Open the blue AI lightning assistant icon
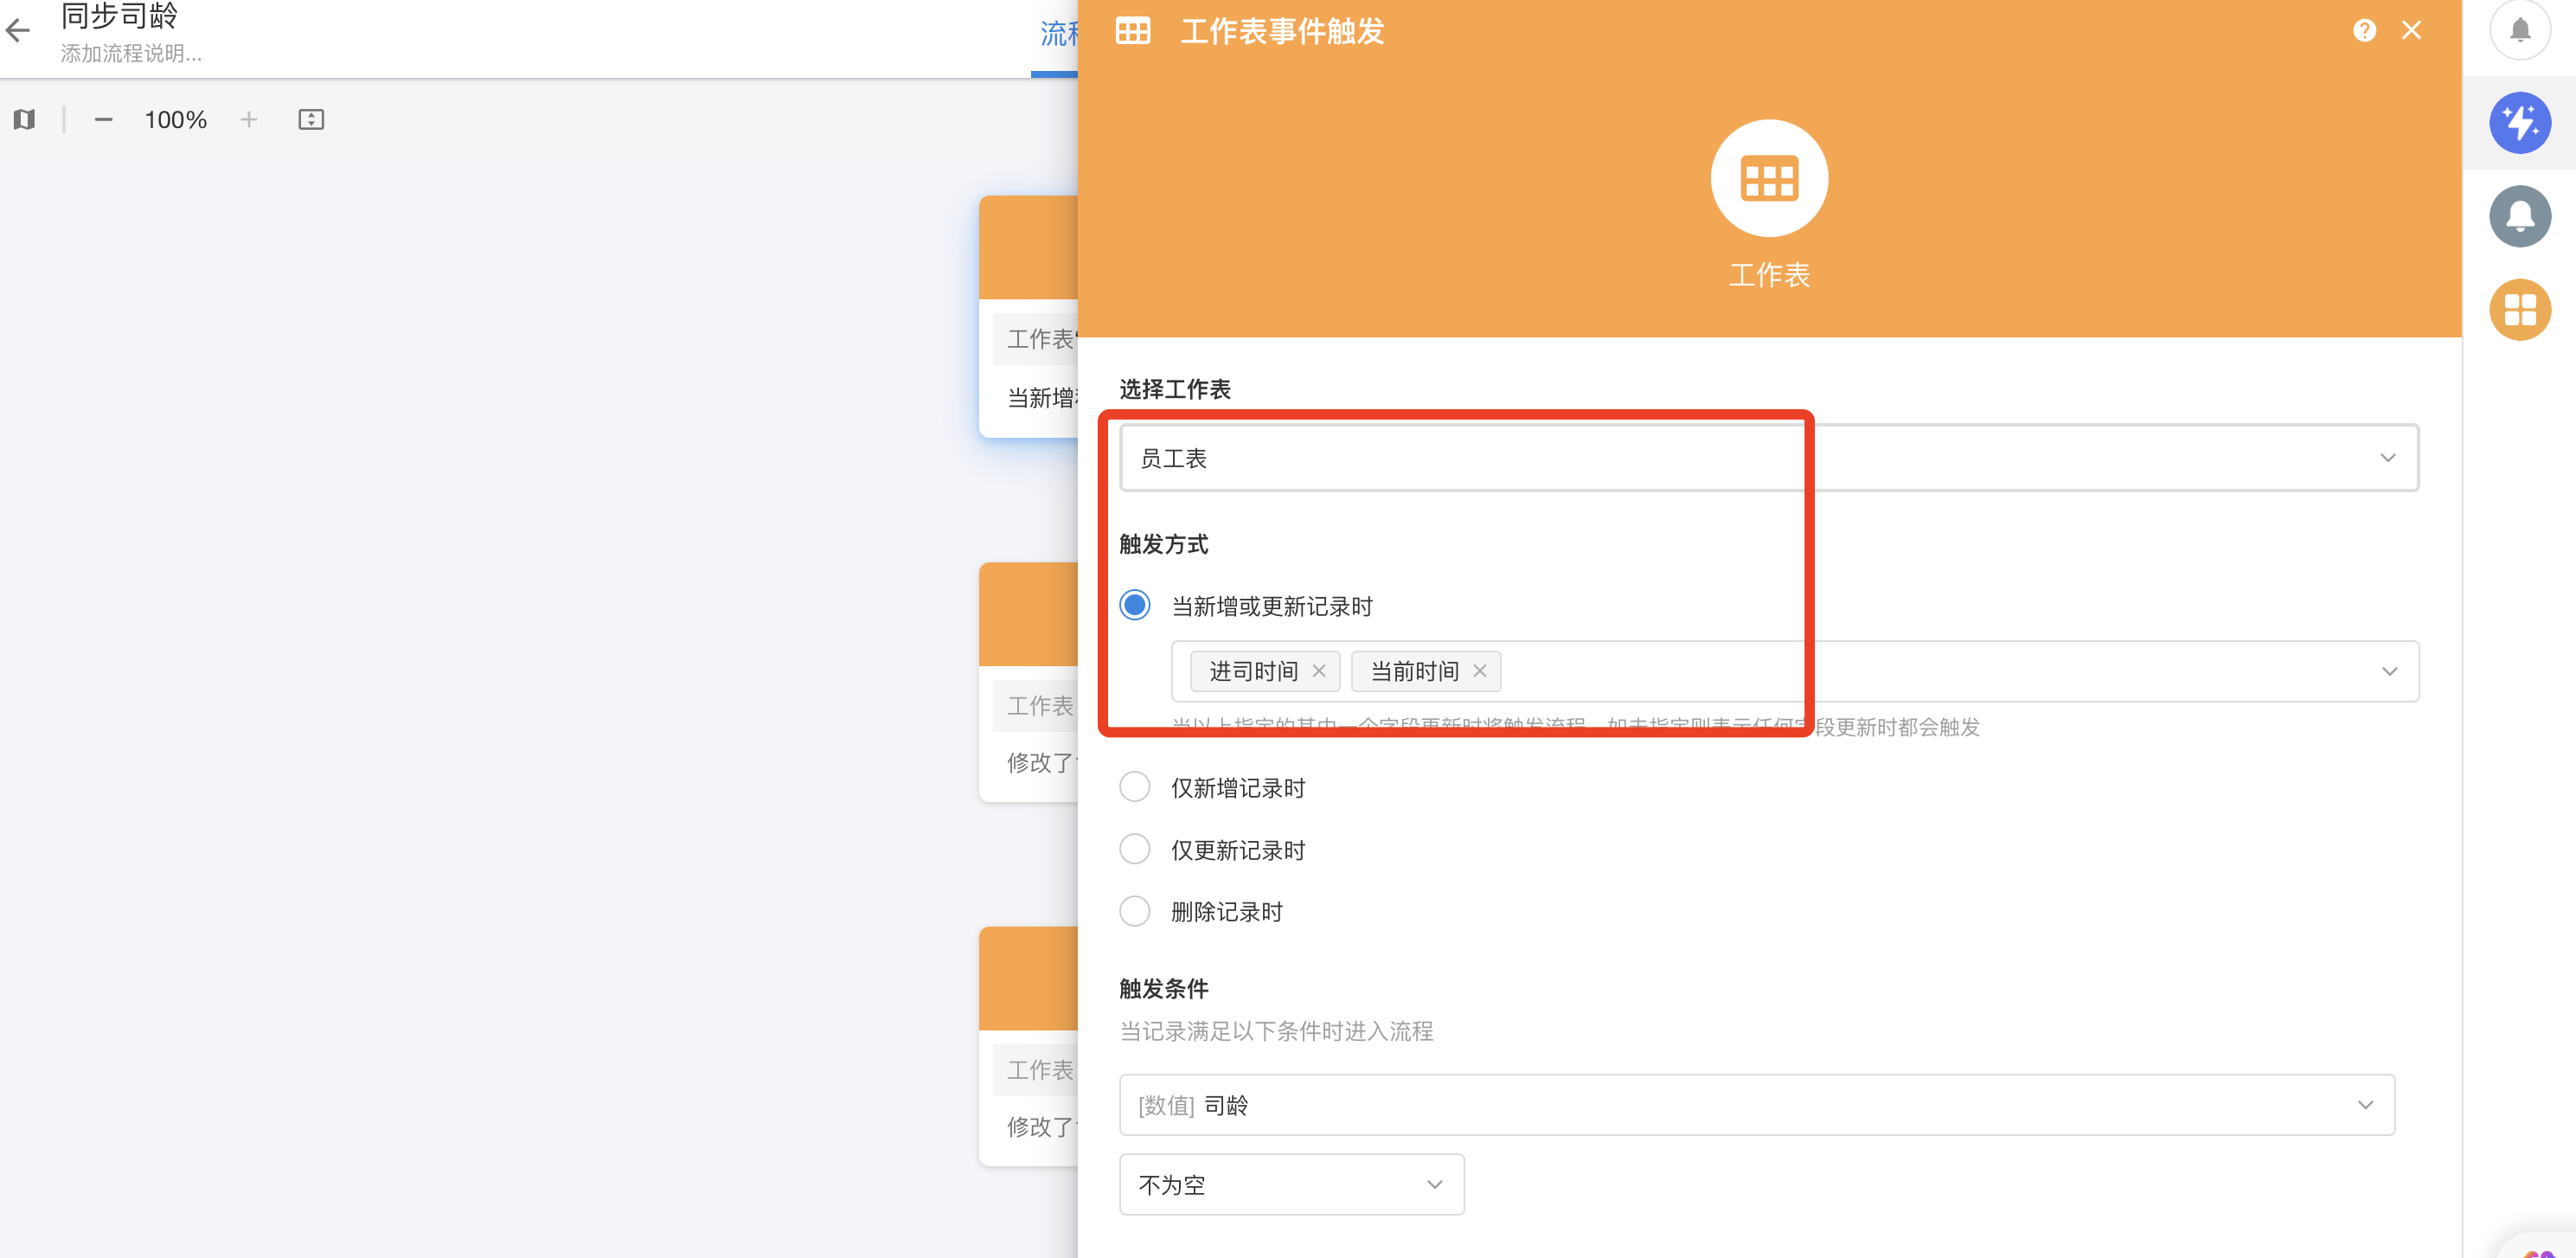The image size is (2576, 1258). pyautogui.click(x=2519, y=123)
